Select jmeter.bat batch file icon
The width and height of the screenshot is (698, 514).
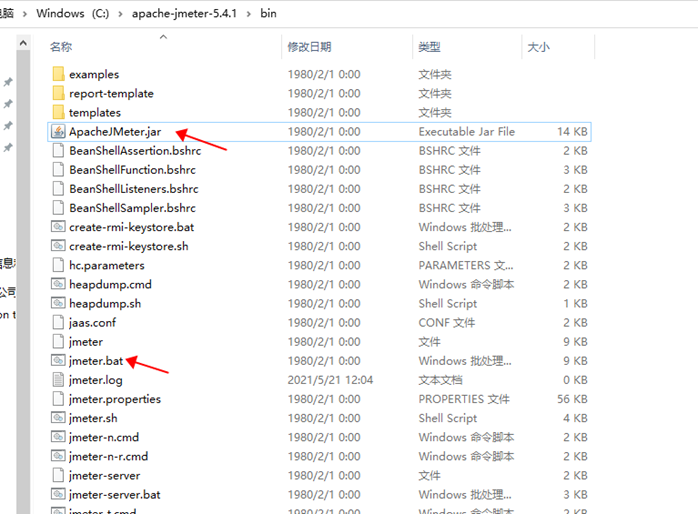(58, 360)
